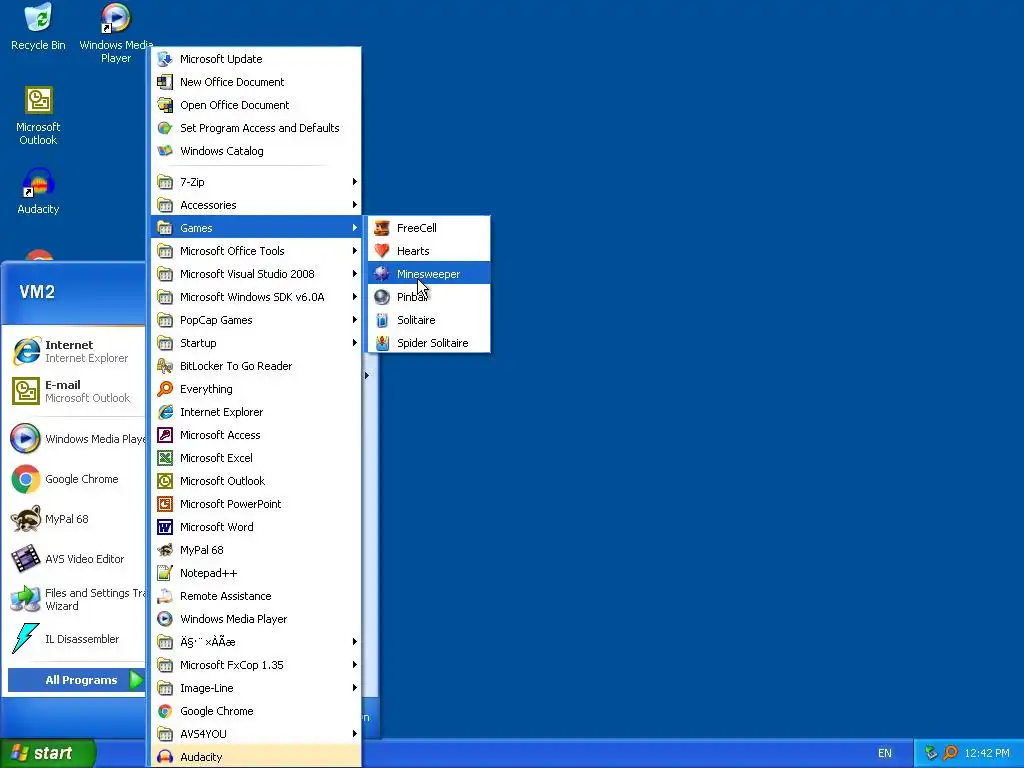Open MyPal 68 in start menu left pane
Screen dimensions: 1024x768
[x=75, y=519]
